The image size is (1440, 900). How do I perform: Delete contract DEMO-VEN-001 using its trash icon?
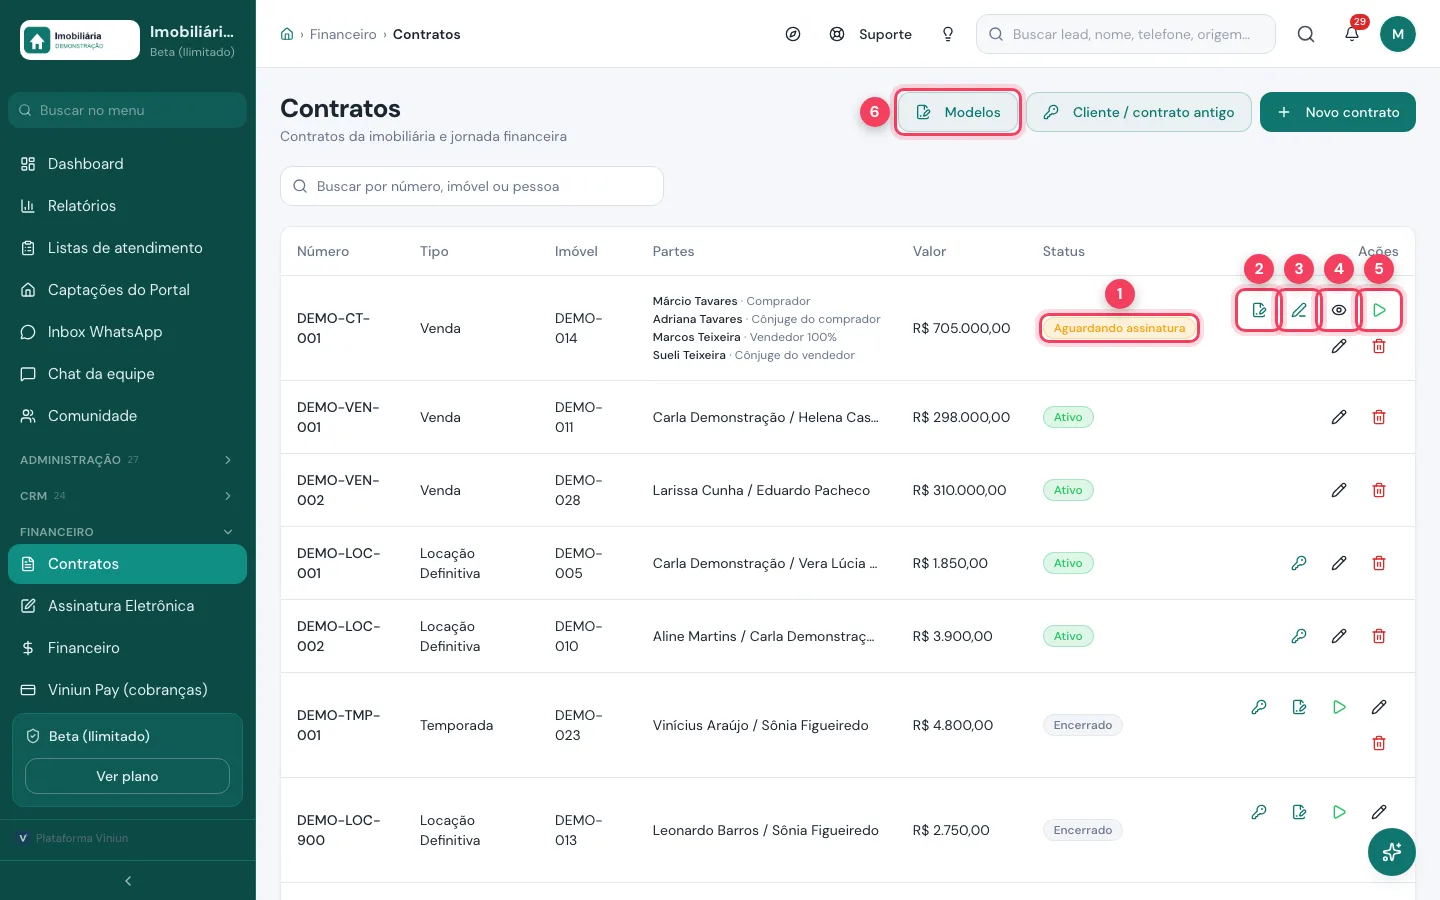[x=1379, y=417]
